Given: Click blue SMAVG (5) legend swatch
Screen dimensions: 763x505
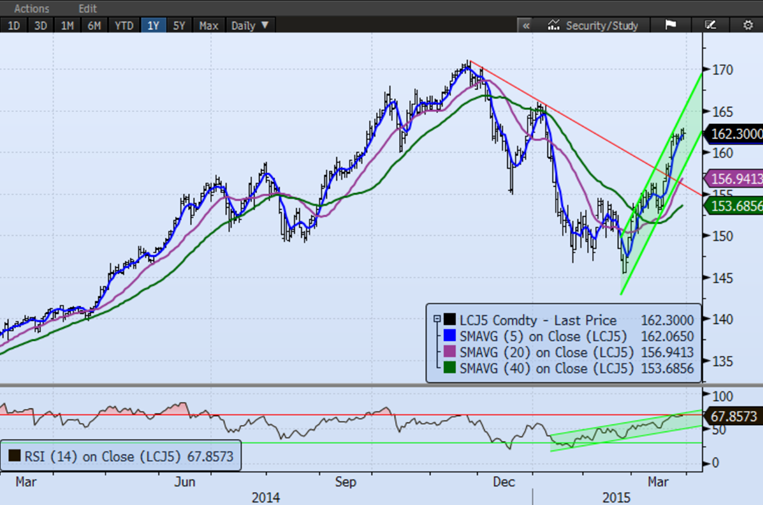Looking at the screenshot, I should click(x=451, y=335).
